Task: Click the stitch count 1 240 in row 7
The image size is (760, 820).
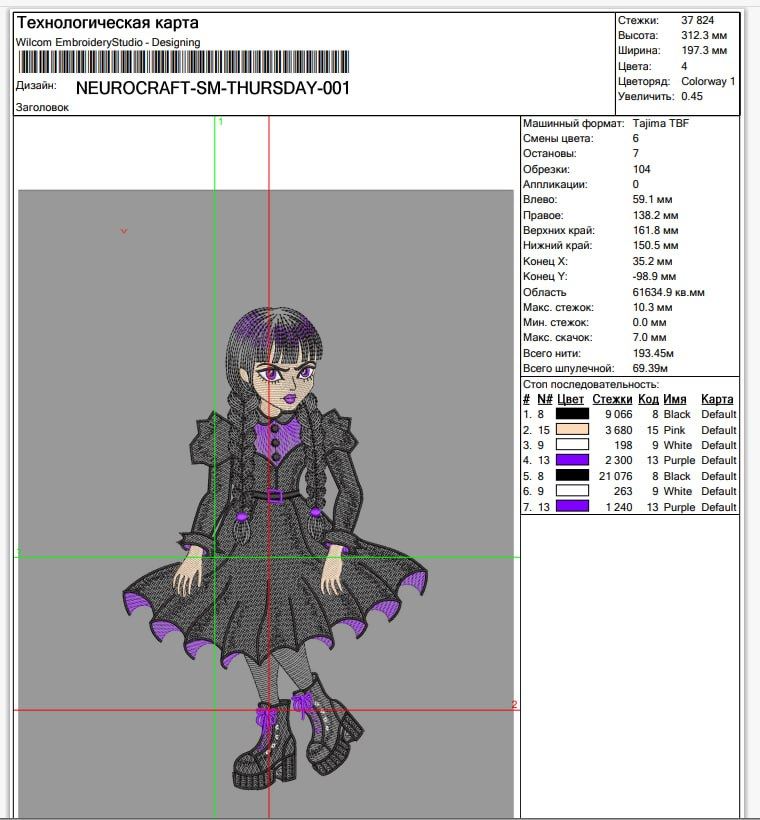Action: pos(619,507)
